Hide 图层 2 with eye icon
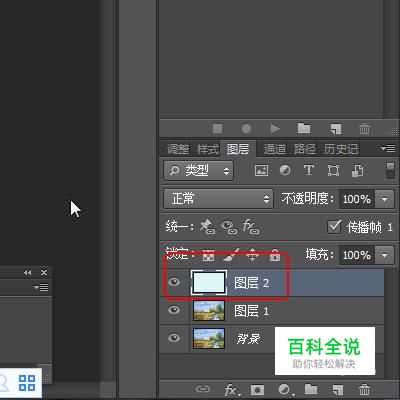Screen dimensions: 400x400 point(174,282)
